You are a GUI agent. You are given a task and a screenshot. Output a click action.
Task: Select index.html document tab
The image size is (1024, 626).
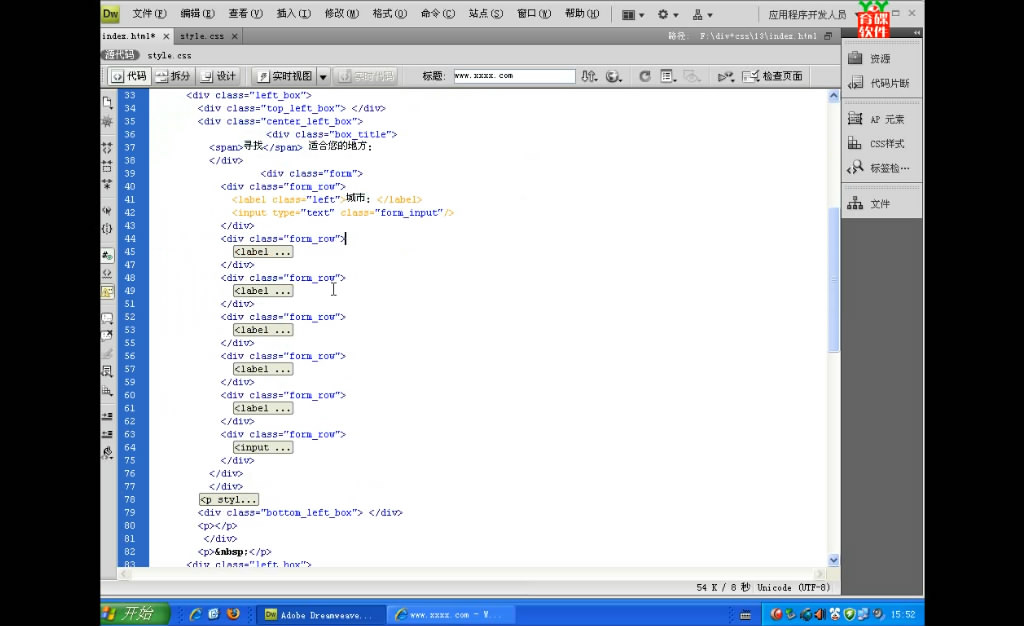pyautogui.click(x=129, y=36)
